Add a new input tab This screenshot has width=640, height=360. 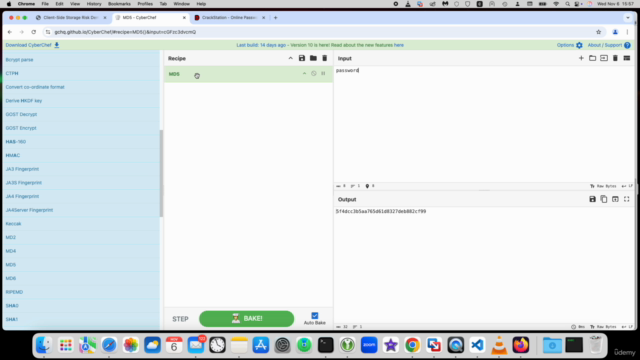581,58
